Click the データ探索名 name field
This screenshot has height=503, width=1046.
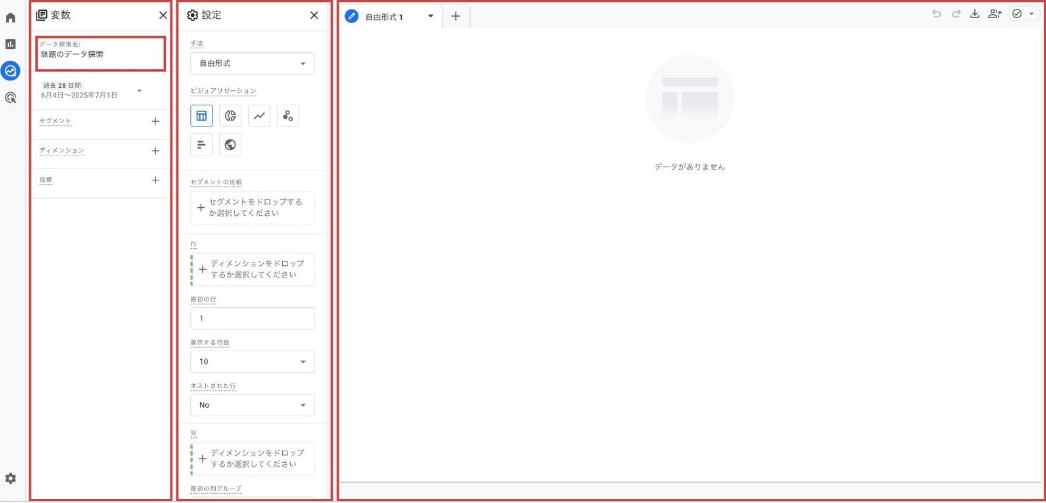click(100, 53)
